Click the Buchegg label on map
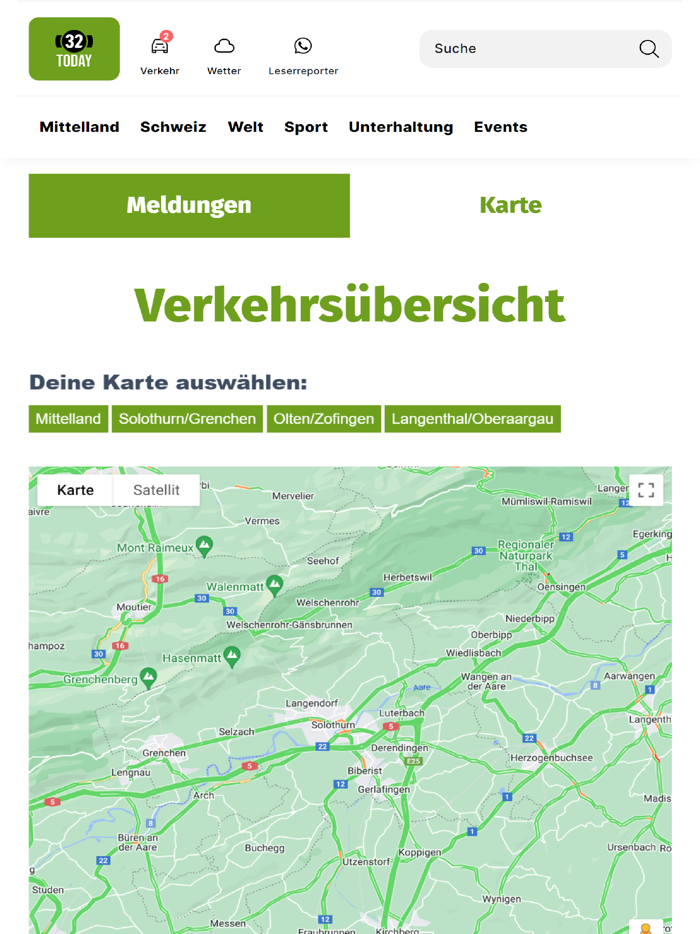This screenshot has width=700, height=934. [265, 848]
